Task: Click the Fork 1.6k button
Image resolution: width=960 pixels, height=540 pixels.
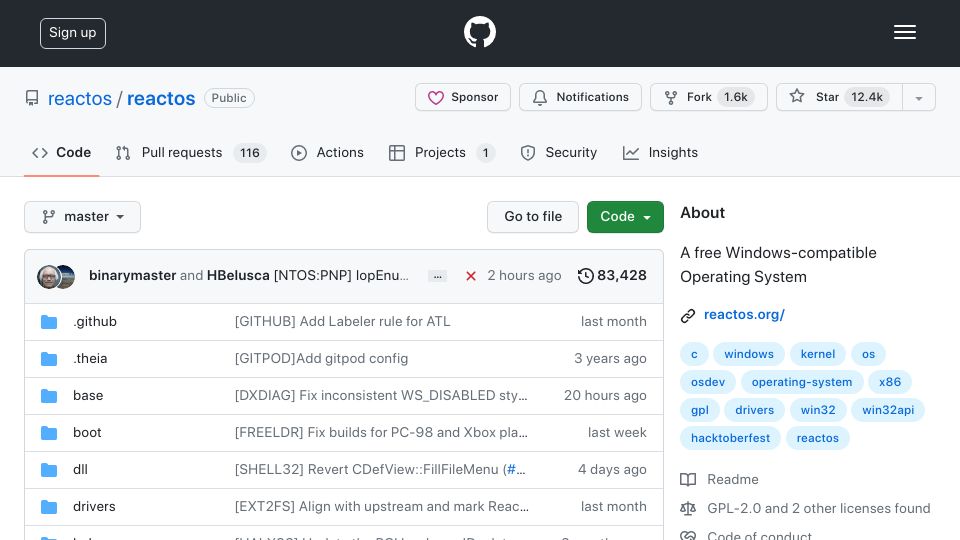Action: coord(709,97)
